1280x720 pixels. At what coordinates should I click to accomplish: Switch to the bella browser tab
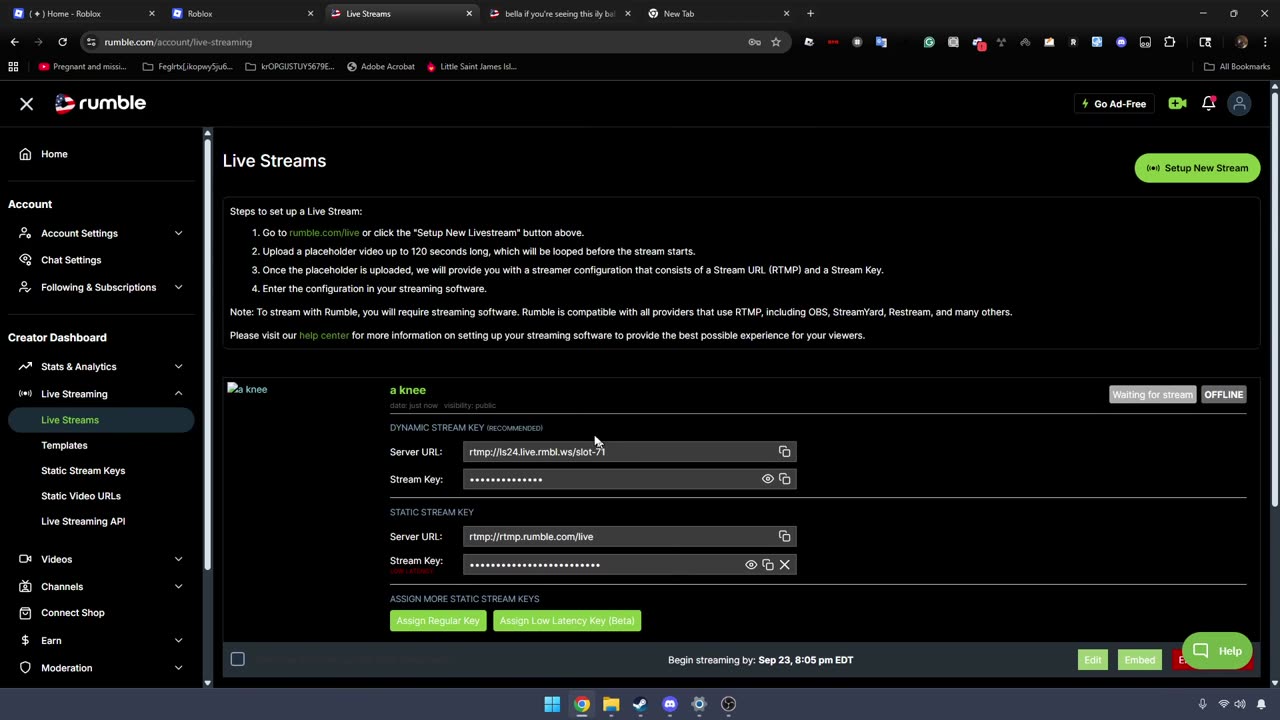560,14
